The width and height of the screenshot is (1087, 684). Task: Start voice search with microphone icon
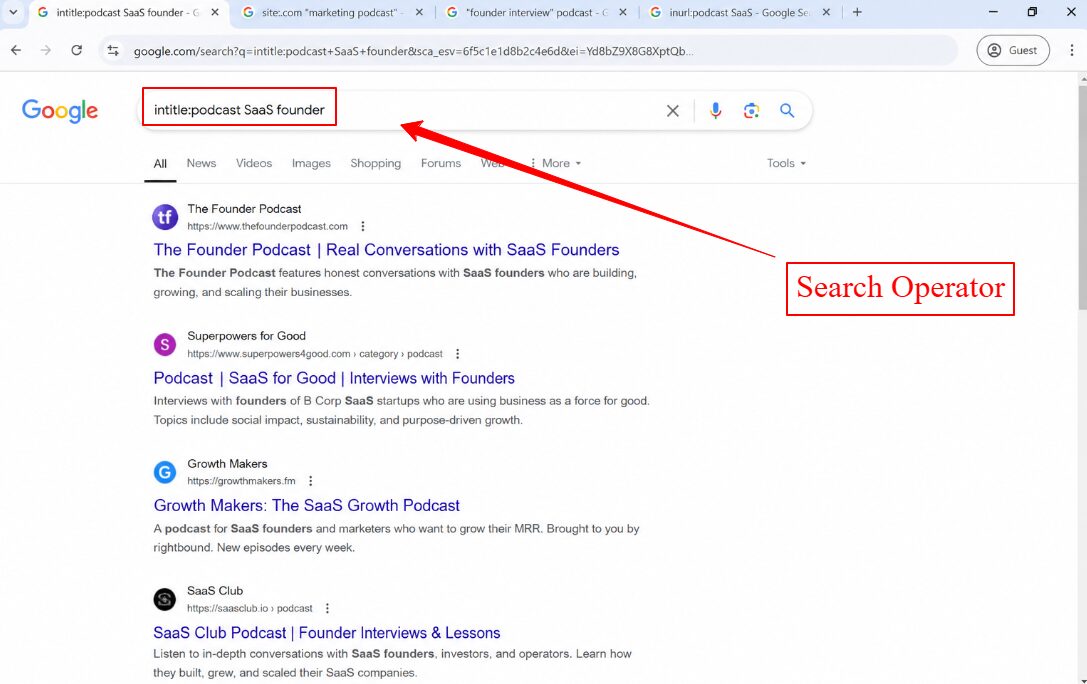[715, 111]
